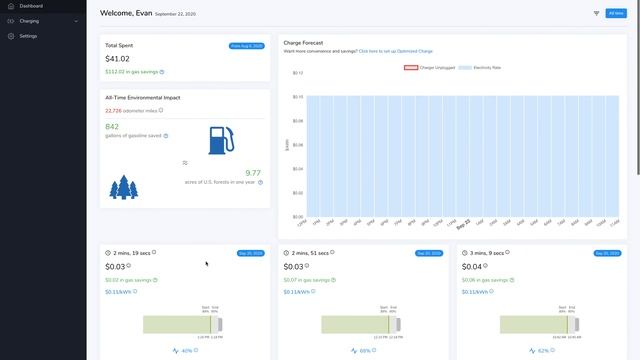The image size is (640, 360).
Task: Click the clock icon on the 3 mins, 9 secs card
Action: coord(464,253)
